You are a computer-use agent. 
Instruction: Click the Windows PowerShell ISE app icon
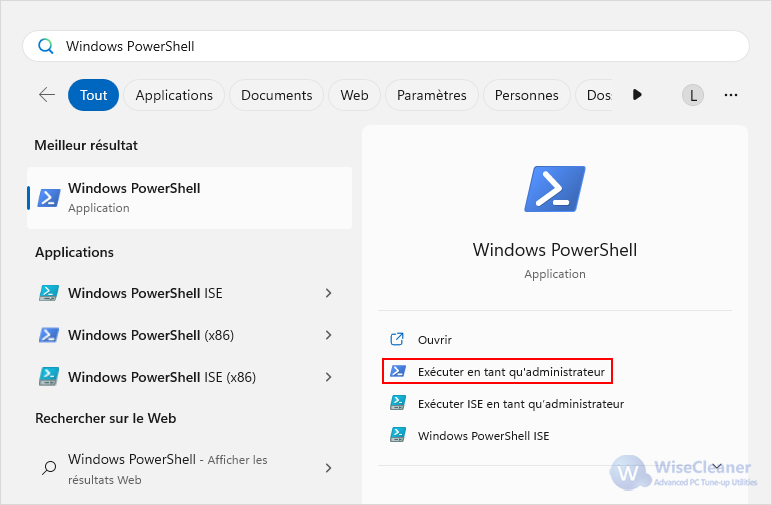(49, 293)
